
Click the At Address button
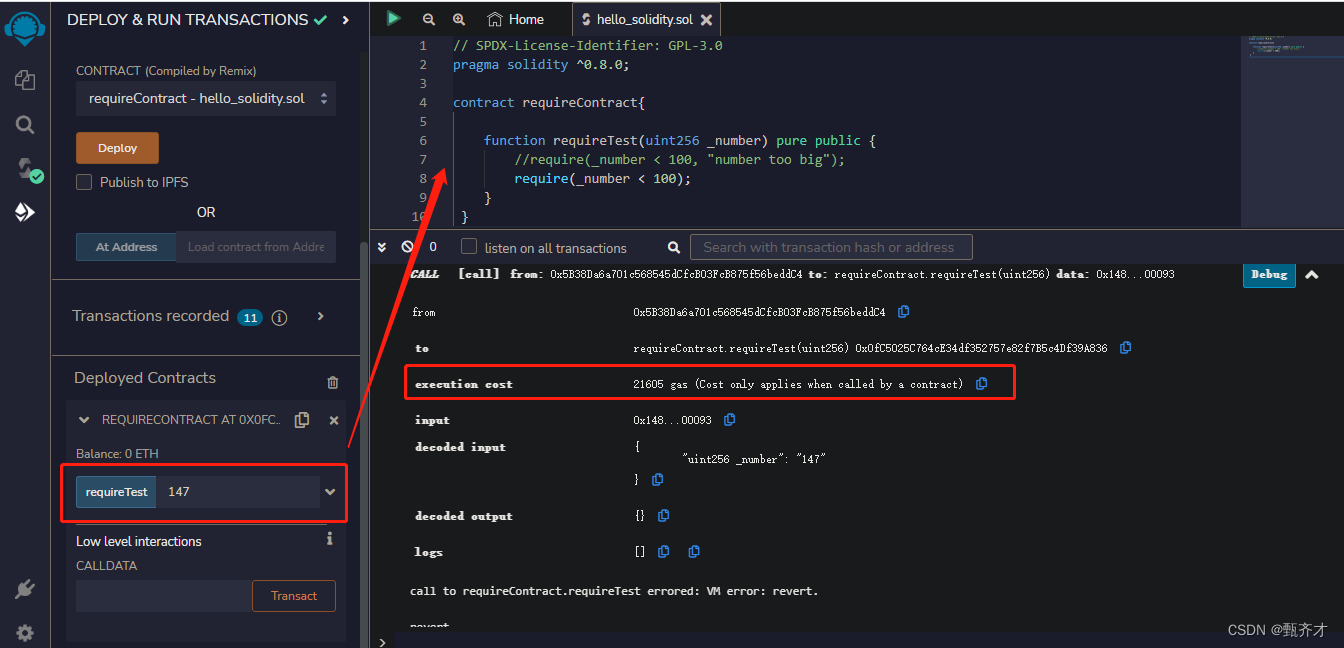126,247
